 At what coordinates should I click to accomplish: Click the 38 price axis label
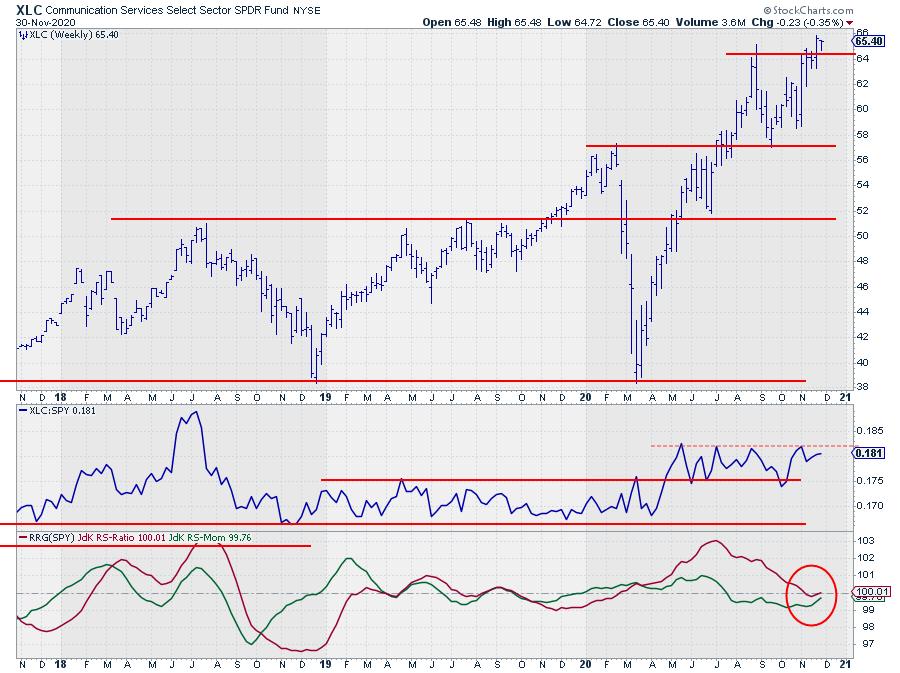click(x=863, y=387)
